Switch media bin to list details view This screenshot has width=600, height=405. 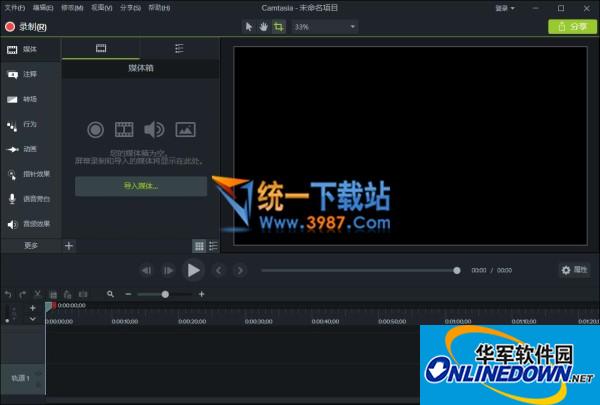213,246
